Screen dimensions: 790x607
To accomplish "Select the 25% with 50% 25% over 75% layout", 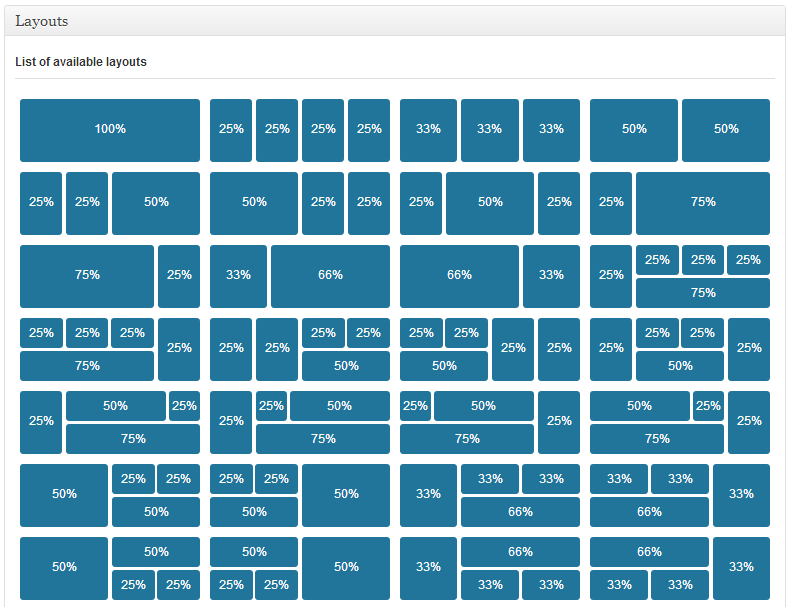I will [x=110, y=422].
